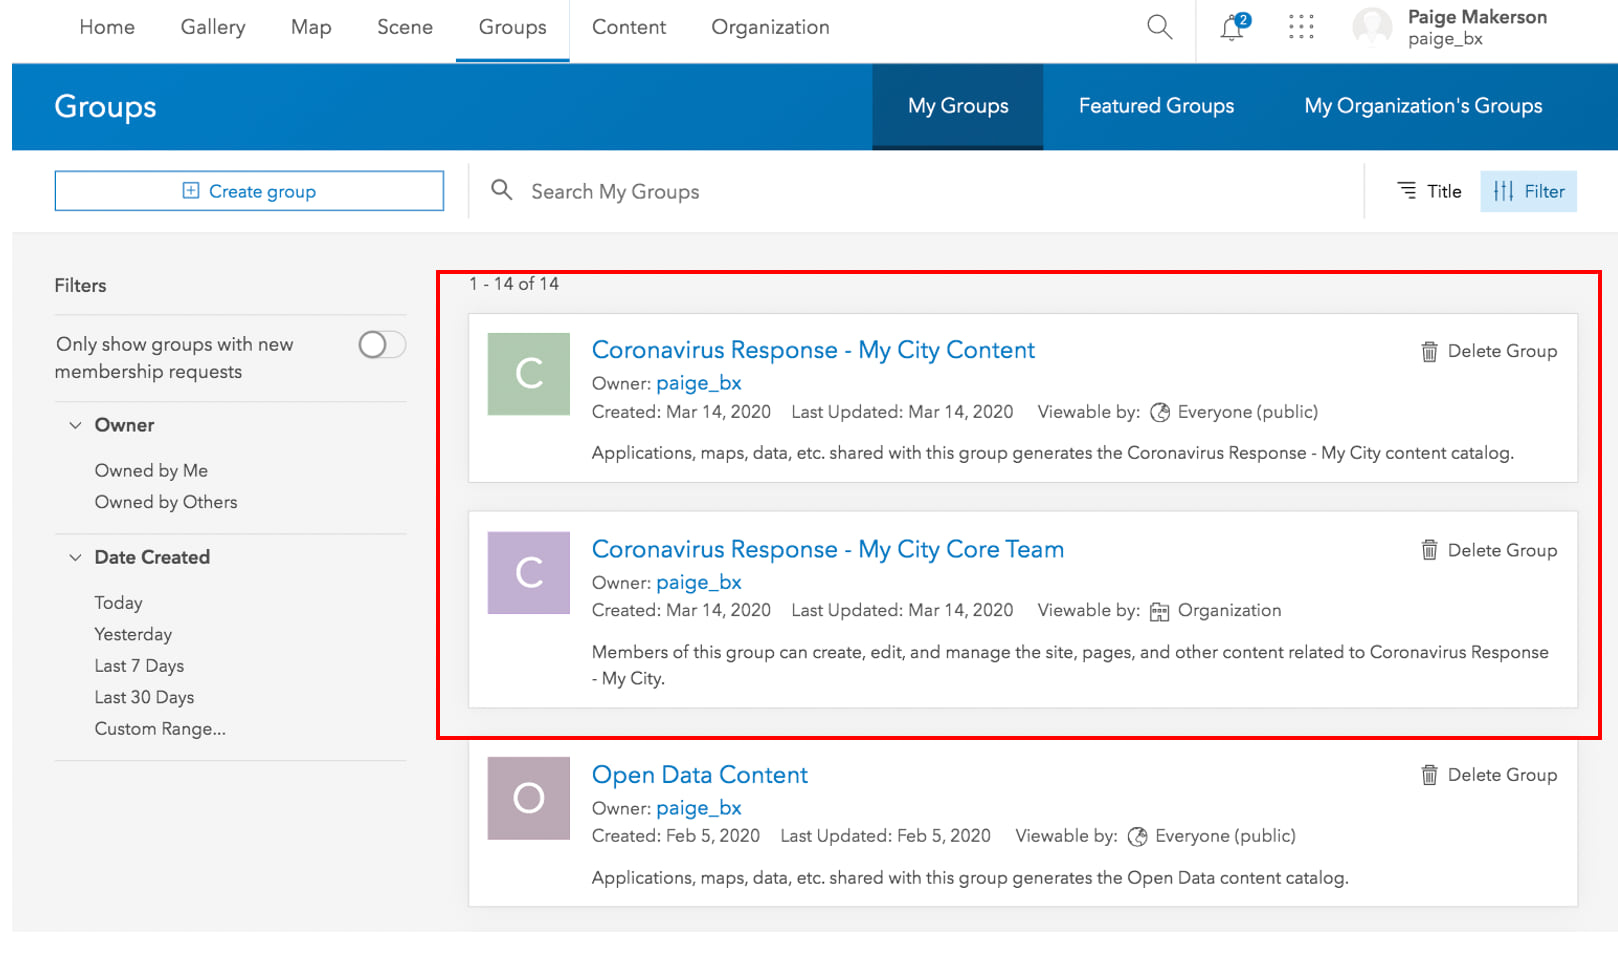
Task: Open the Content menu item
Action: 628,28
